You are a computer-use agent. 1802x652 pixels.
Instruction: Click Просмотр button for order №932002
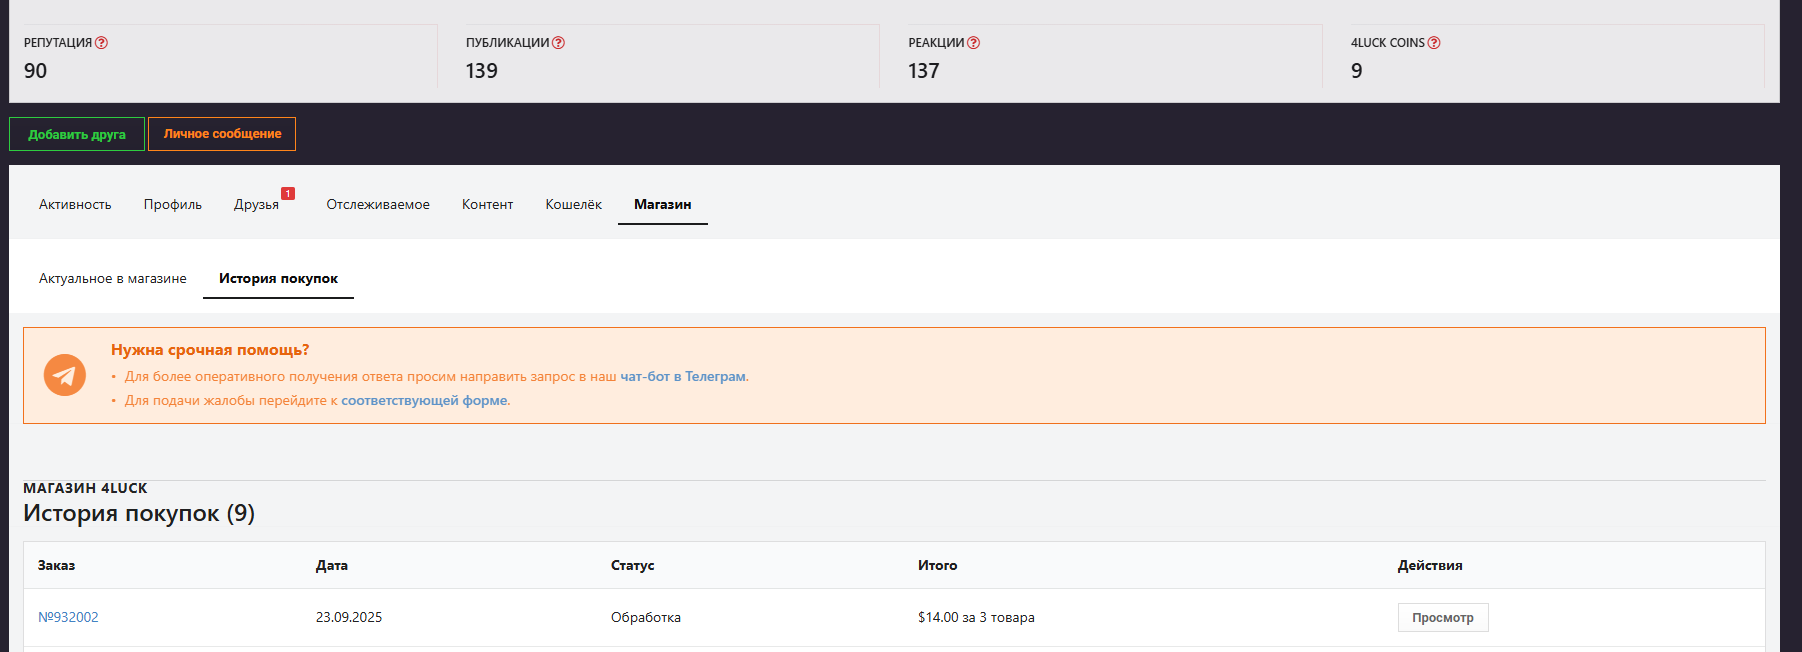pyautogui.click(x=1442, y=617)
